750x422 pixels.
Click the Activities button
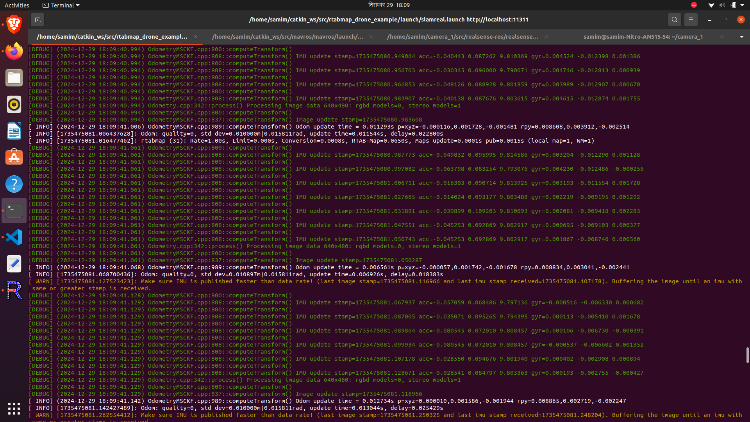tap(18, 4)
